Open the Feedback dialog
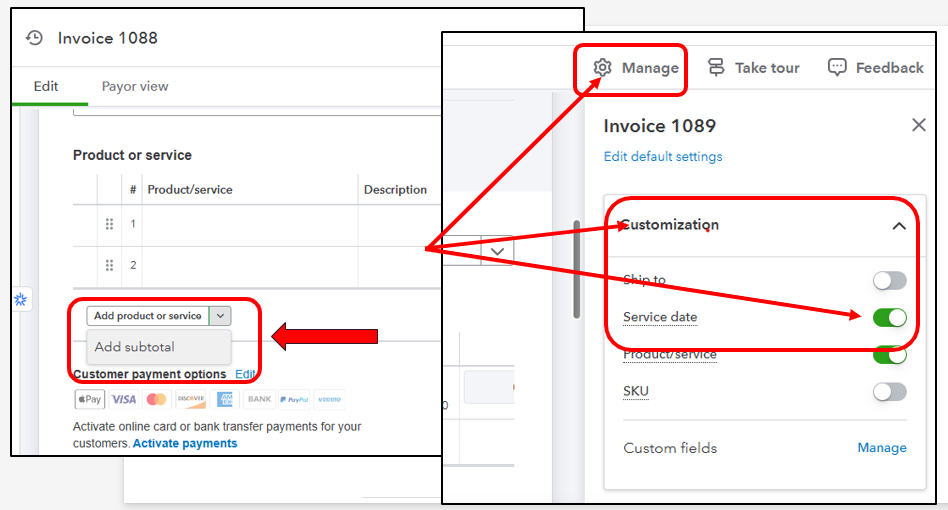The width and height of the screenshot is (948, 510). (875, 68)
